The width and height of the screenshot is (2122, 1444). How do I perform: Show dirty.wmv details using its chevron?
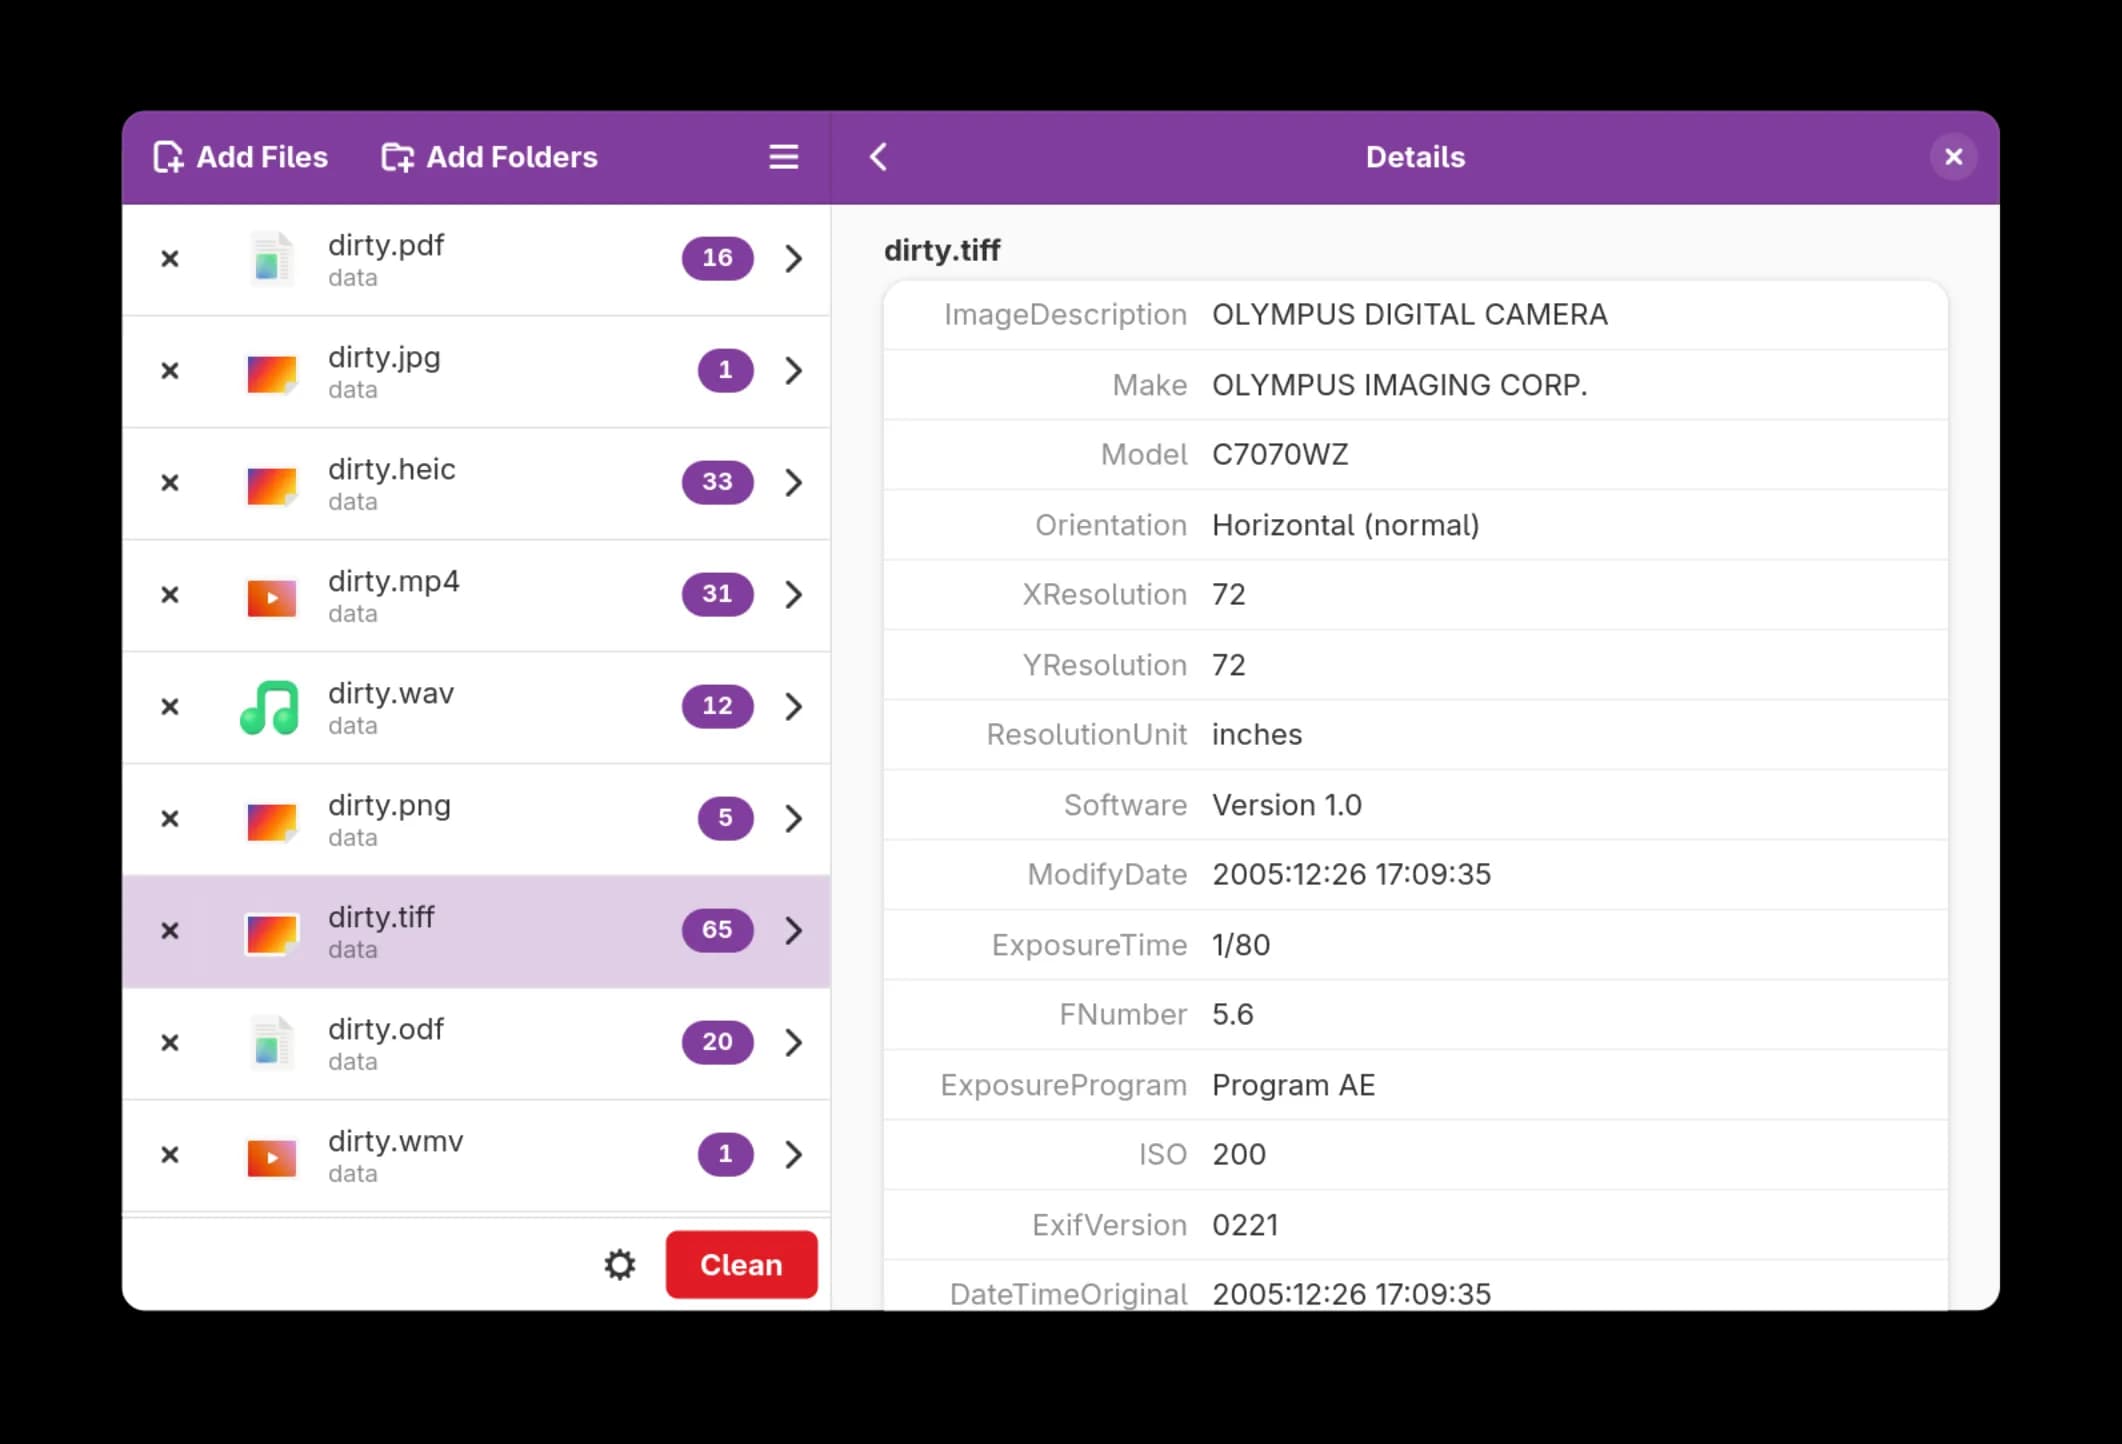(x=794, y=1155)
